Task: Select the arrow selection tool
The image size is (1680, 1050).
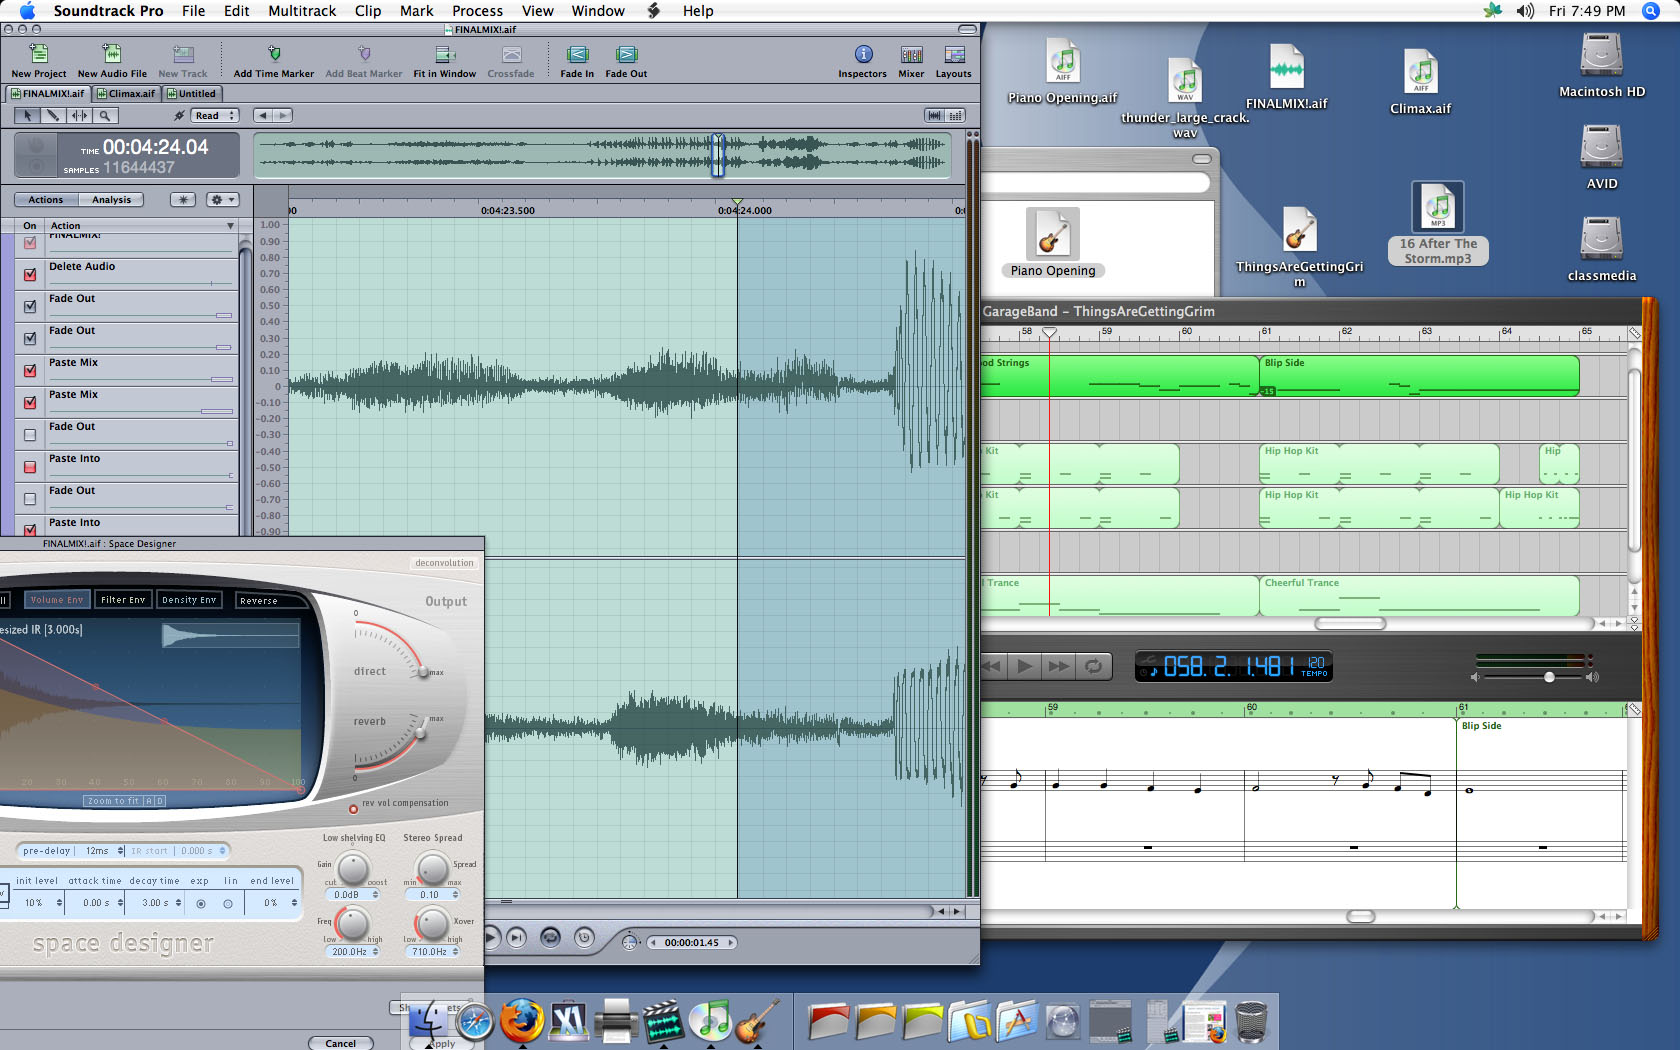Action: point(27,116)
